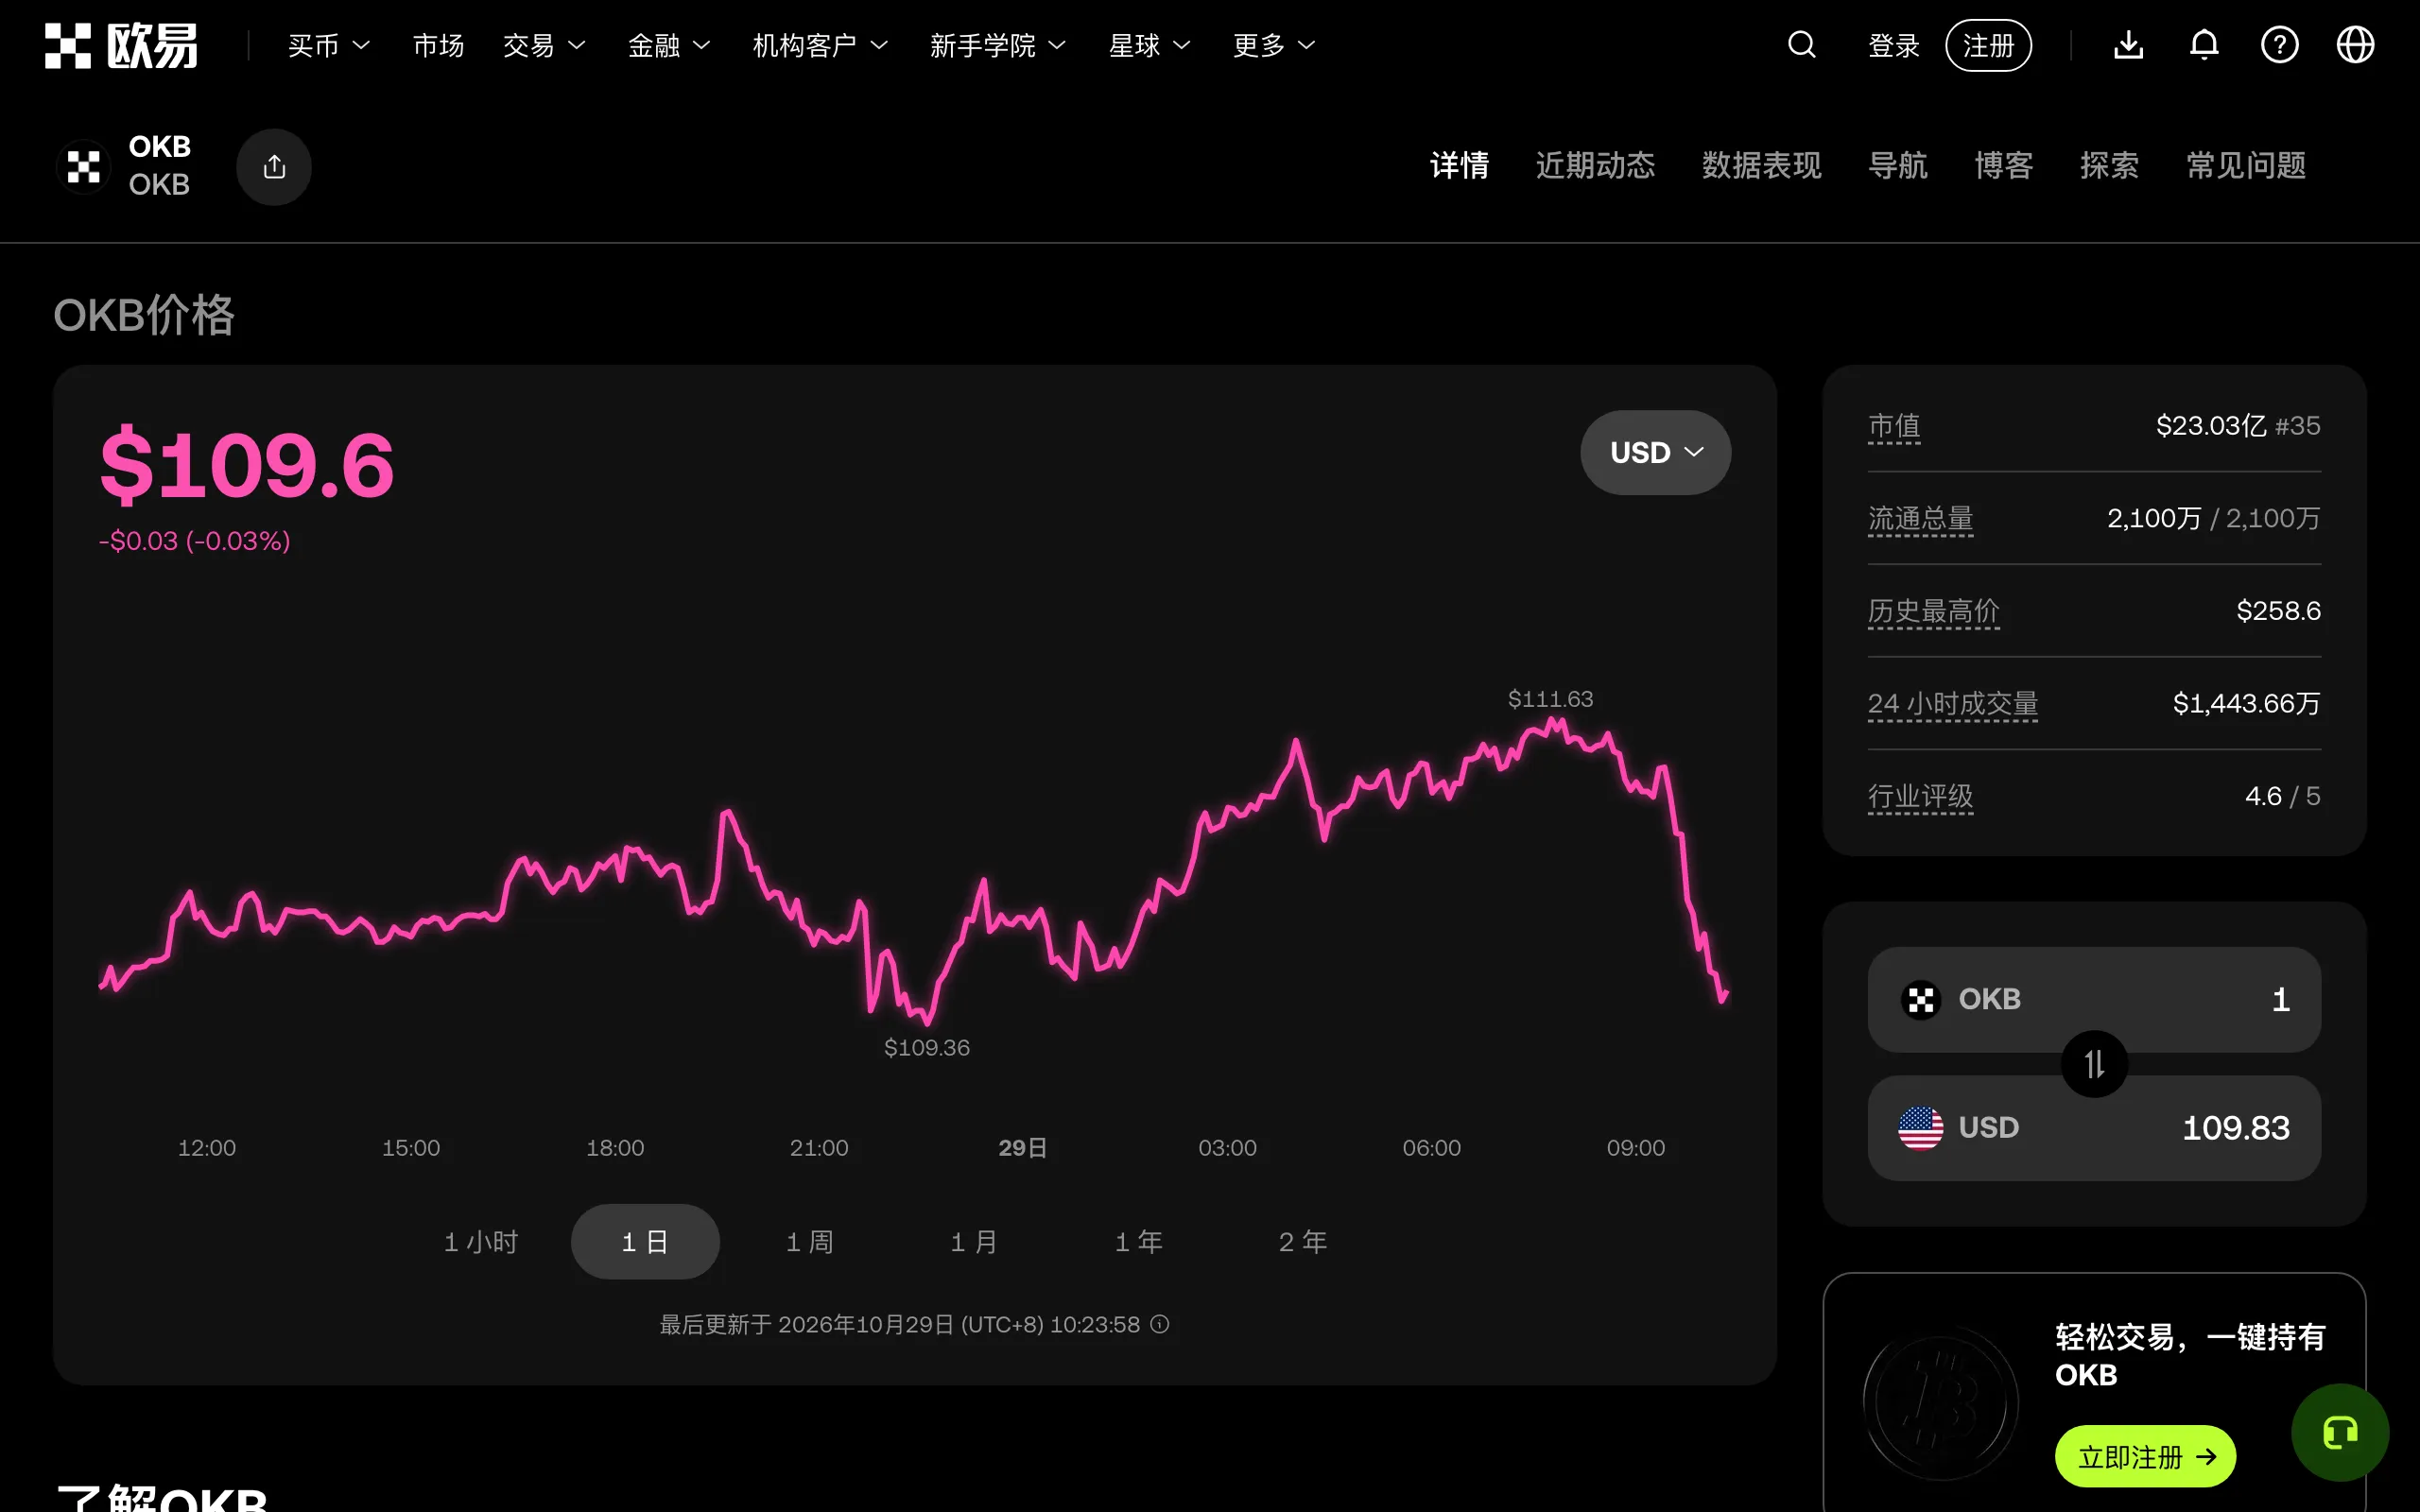Click the 立即注册 green button
Image resolution: width=2420 pixels, height=1512 pixels.
pyautogui.click(x=2145, y=1457)
